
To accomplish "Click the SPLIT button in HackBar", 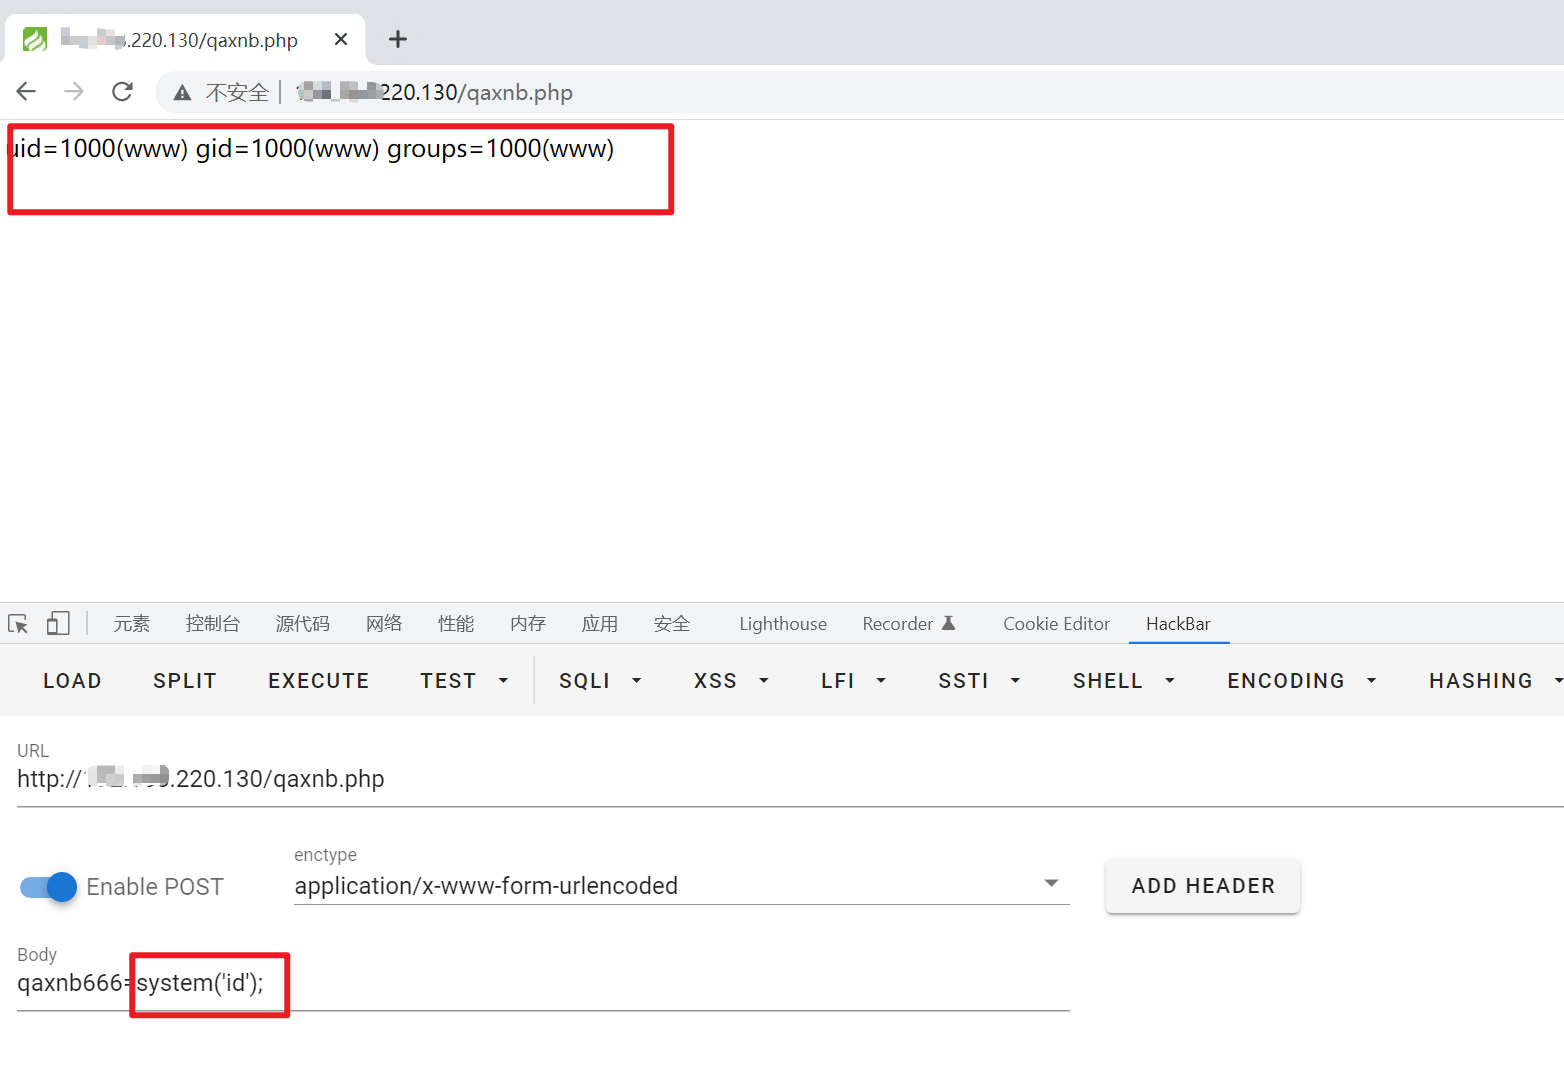I will point(185,681).
